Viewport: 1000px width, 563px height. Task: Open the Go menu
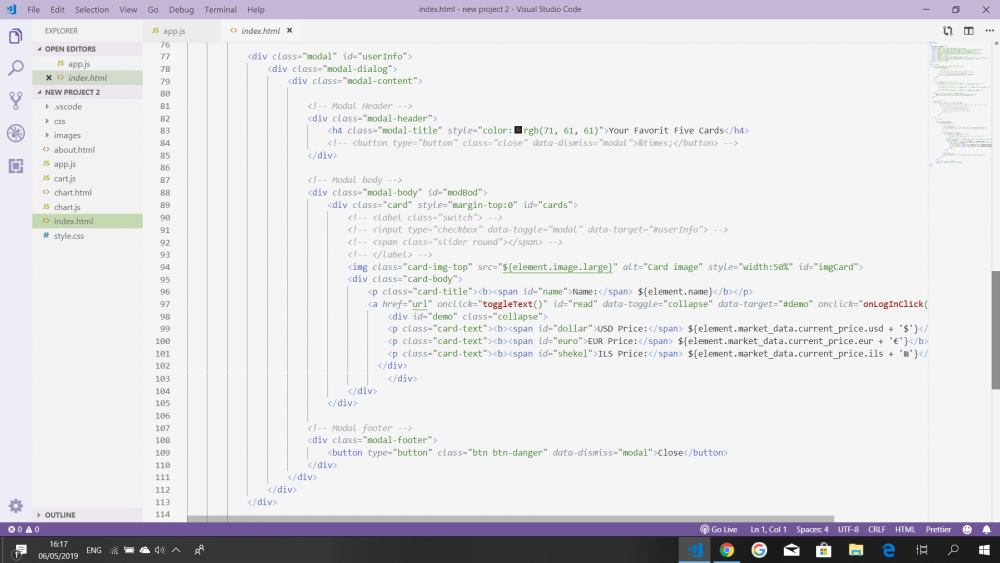[153, 10]
